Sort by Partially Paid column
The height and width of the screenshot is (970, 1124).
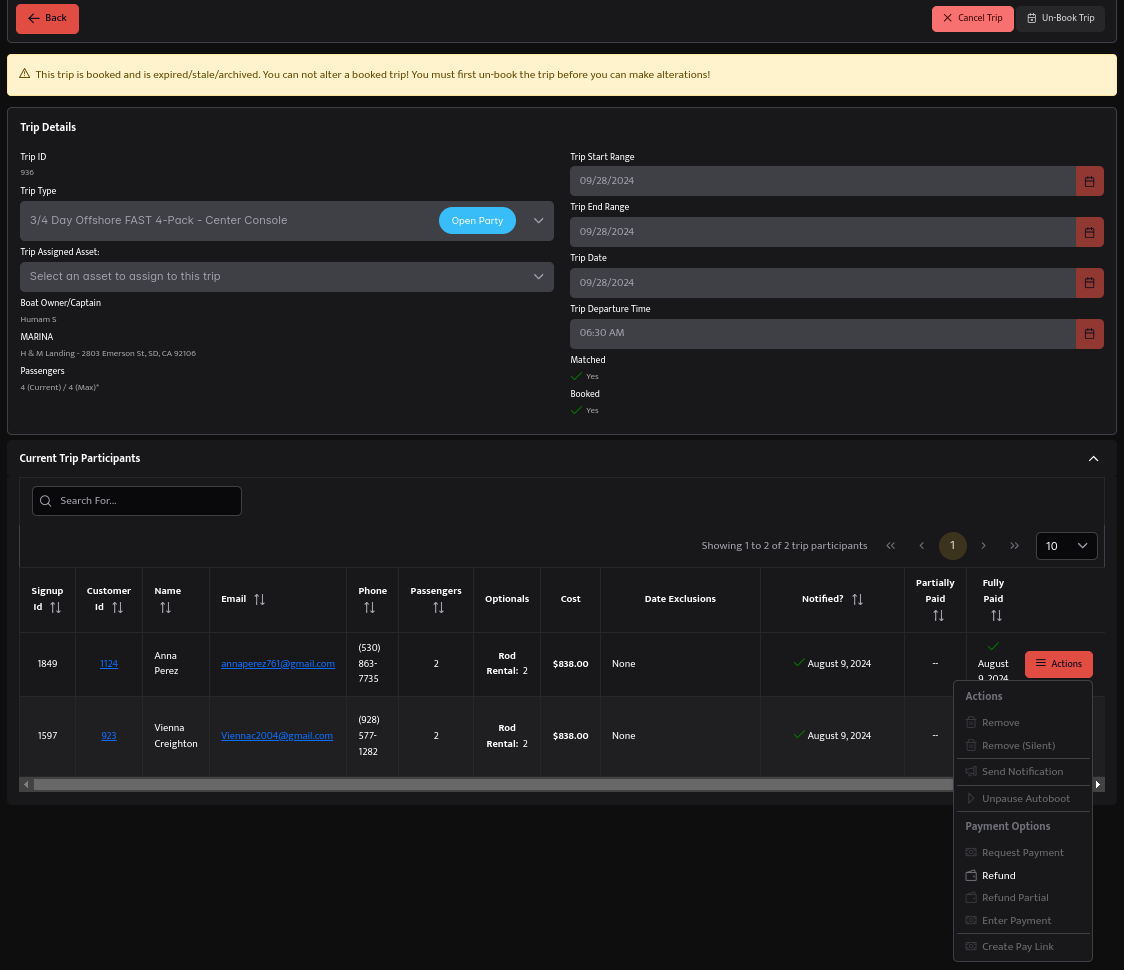tap(938, 616)
